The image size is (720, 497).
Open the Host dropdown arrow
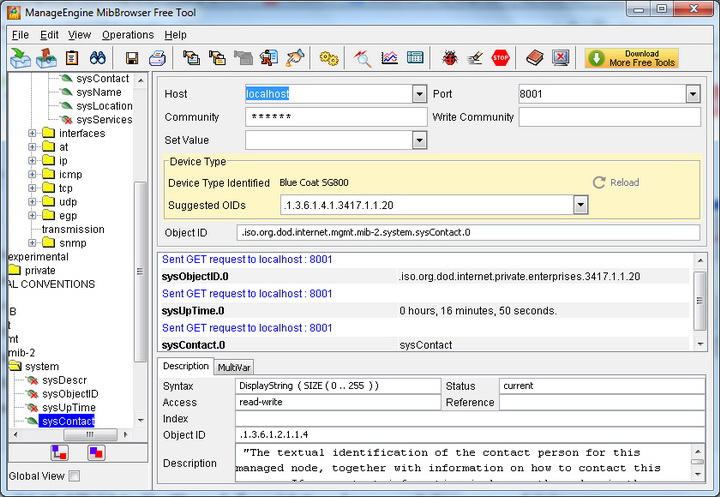click(x=419, y=94)
